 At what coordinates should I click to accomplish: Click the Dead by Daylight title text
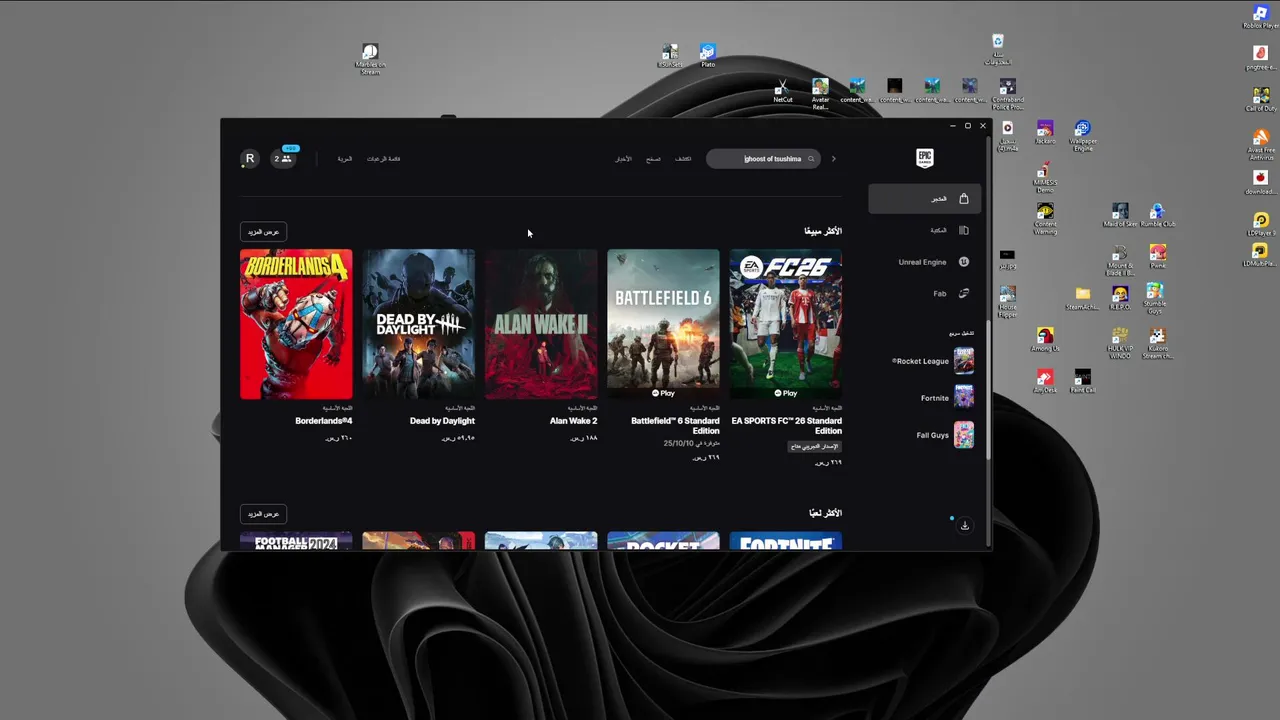point(442,421)
